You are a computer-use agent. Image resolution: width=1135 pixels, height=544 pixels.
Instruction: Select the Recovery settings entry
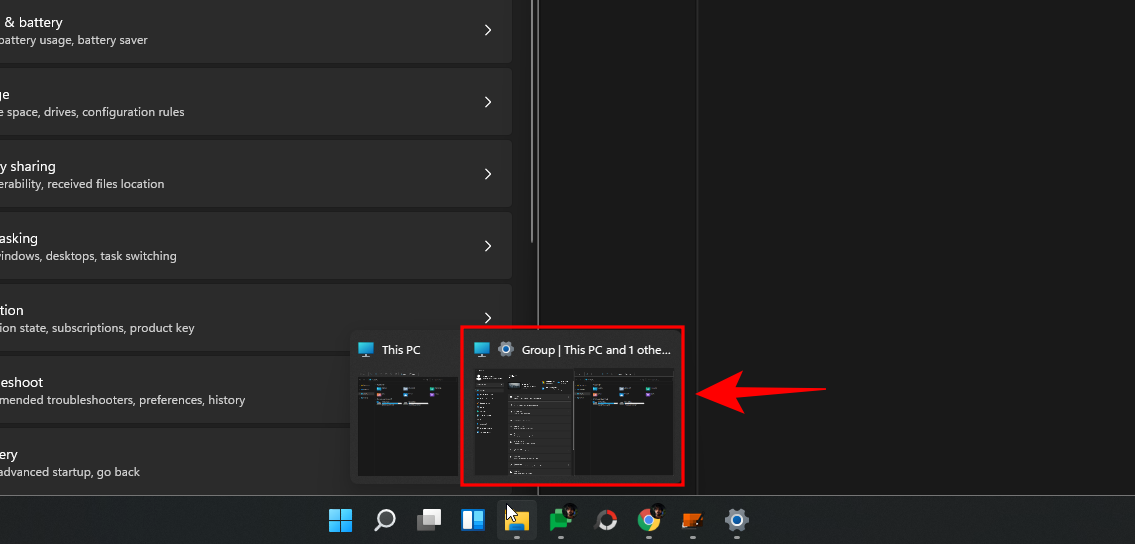170,463
